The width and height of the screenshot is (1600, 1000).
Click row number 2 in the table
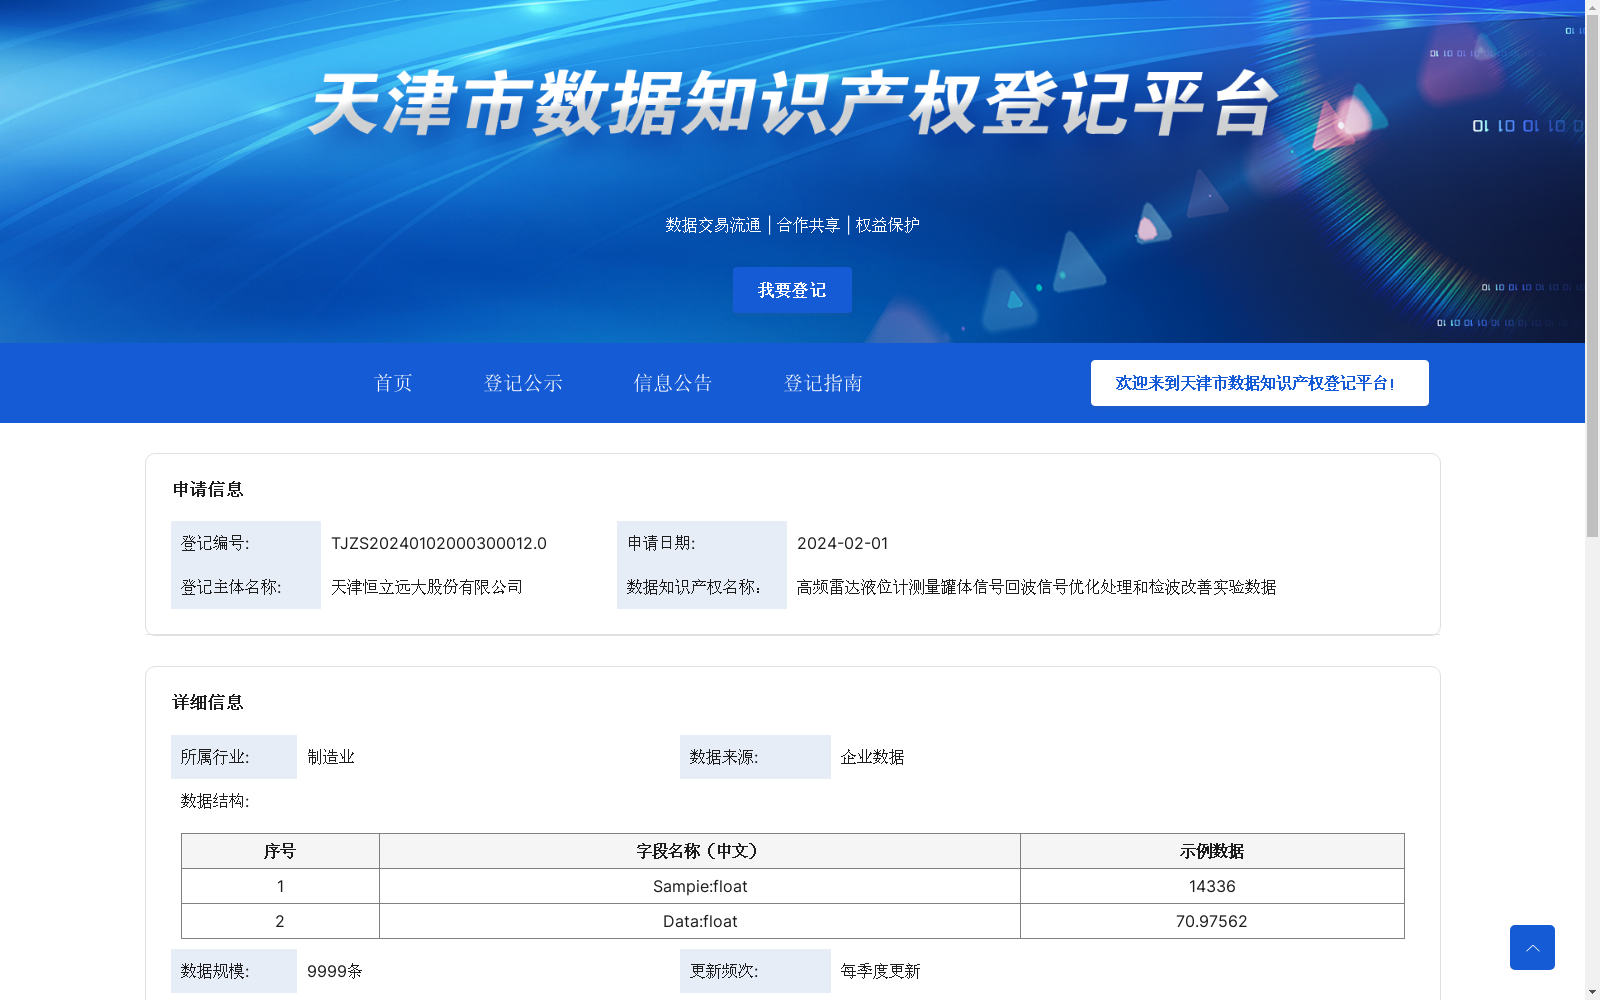(280, 921)
